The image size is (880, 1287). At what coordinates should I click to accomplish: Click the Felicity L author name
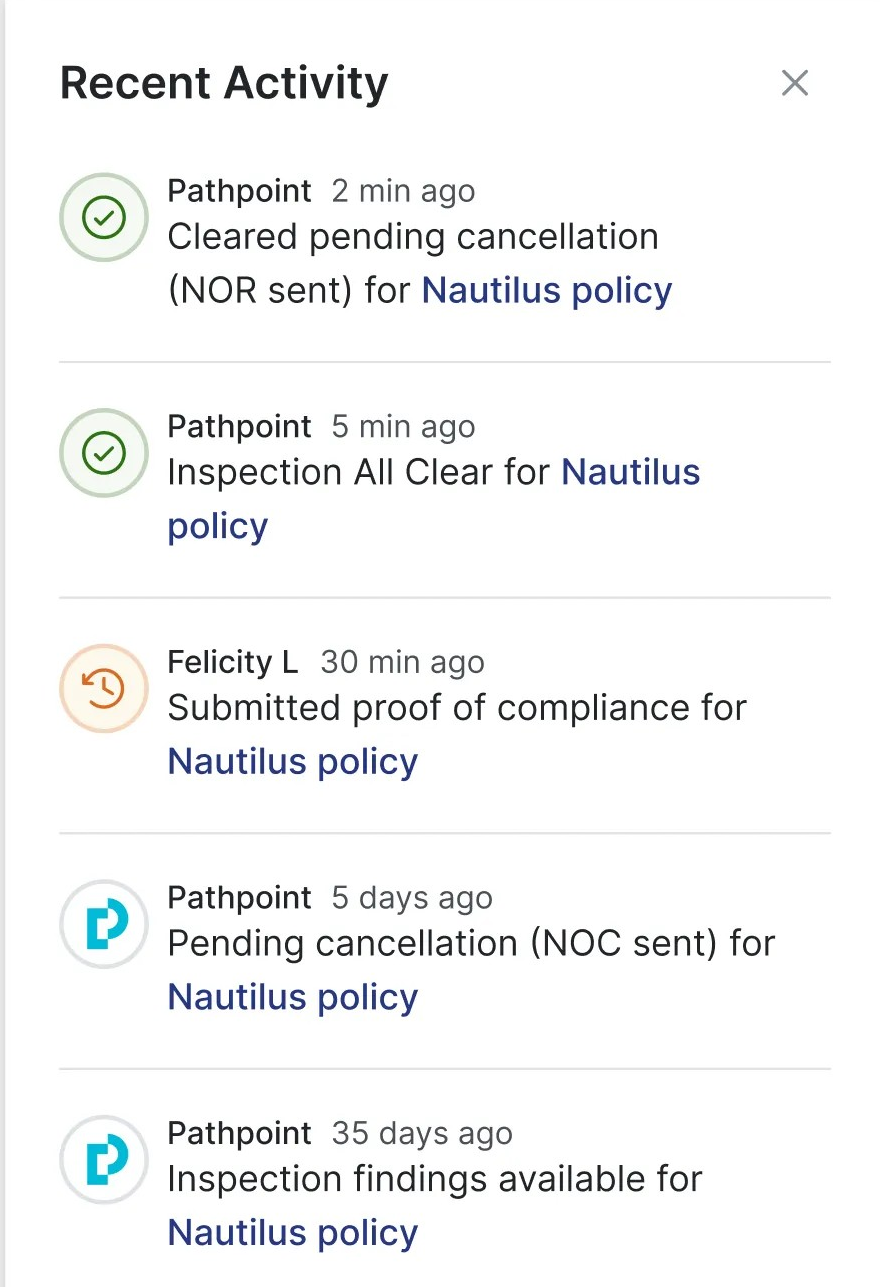pos(232,662)
